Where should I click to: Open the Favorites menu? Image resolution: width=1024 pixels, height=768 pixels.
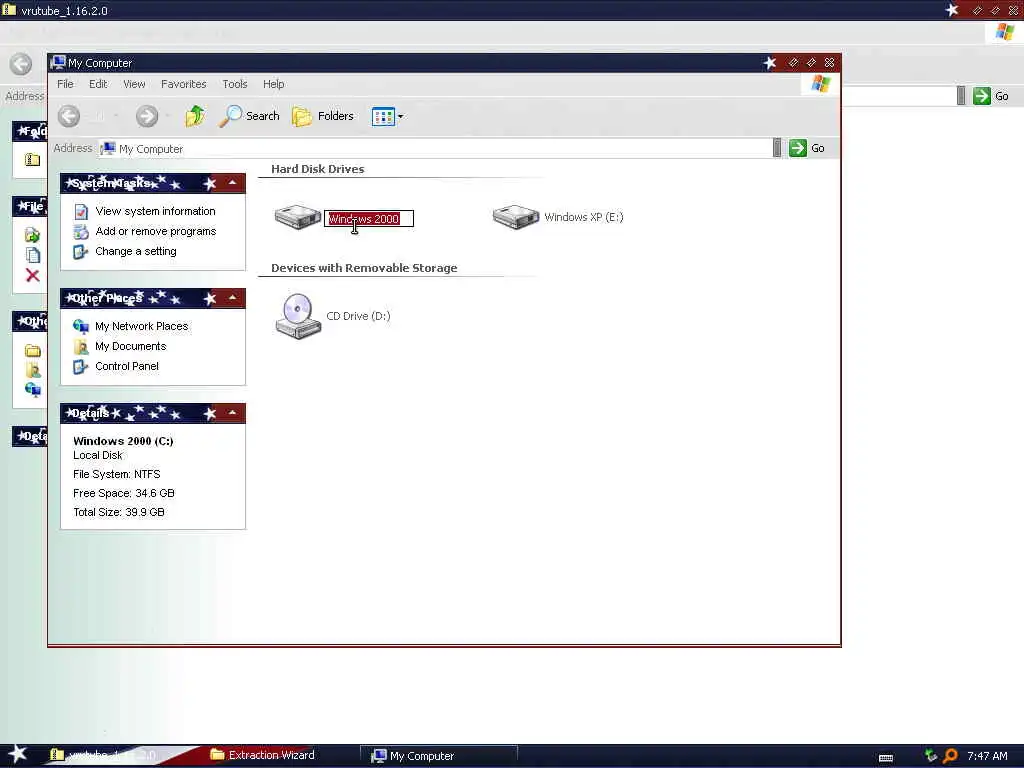(x=184, y=84)
